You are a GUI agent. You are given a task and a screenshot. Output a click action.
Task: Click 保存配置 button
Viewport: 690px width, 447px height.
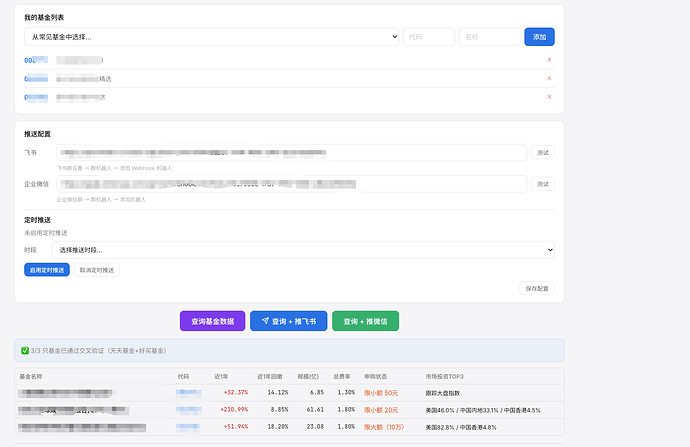click(537, 288)
